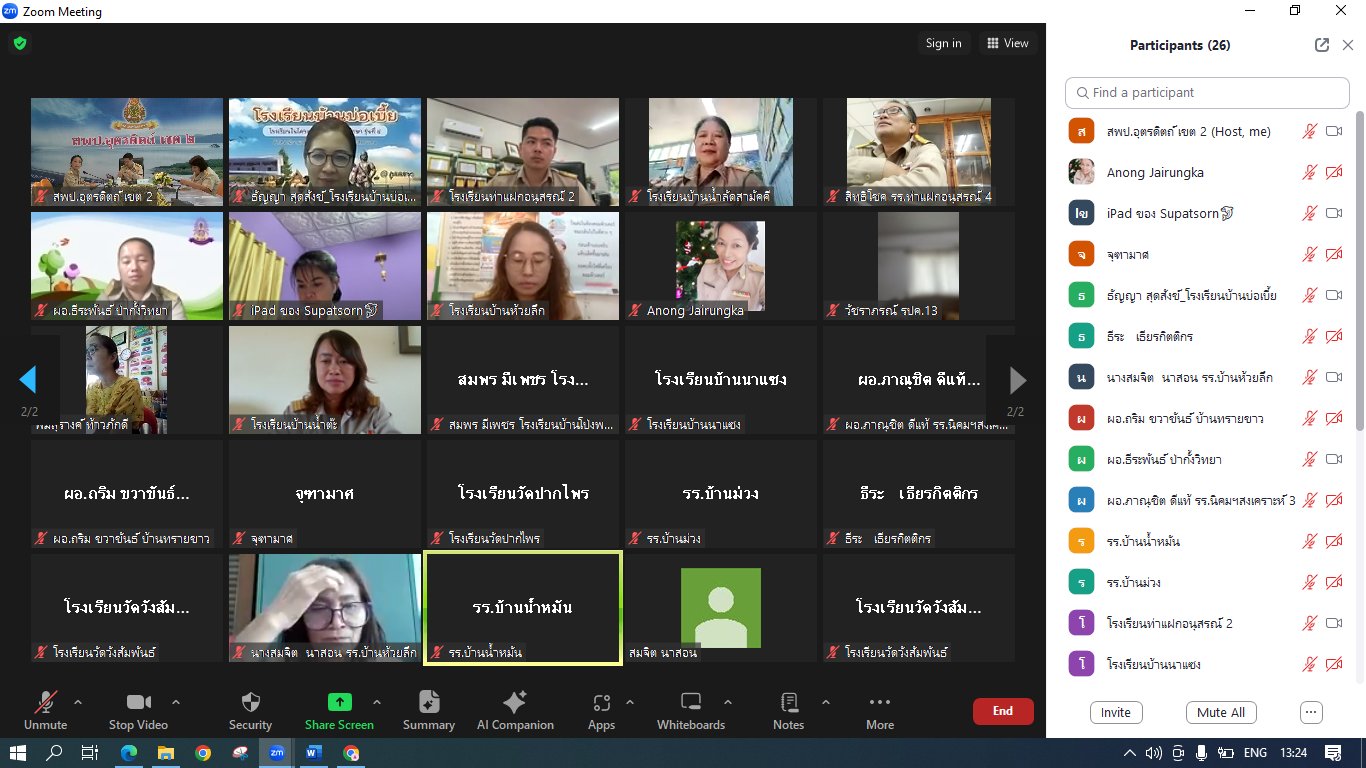The height and width of the screenshot is (768, 1366).
Task: Expand audio options arrow beside Unmute
Action: (78, 702)
